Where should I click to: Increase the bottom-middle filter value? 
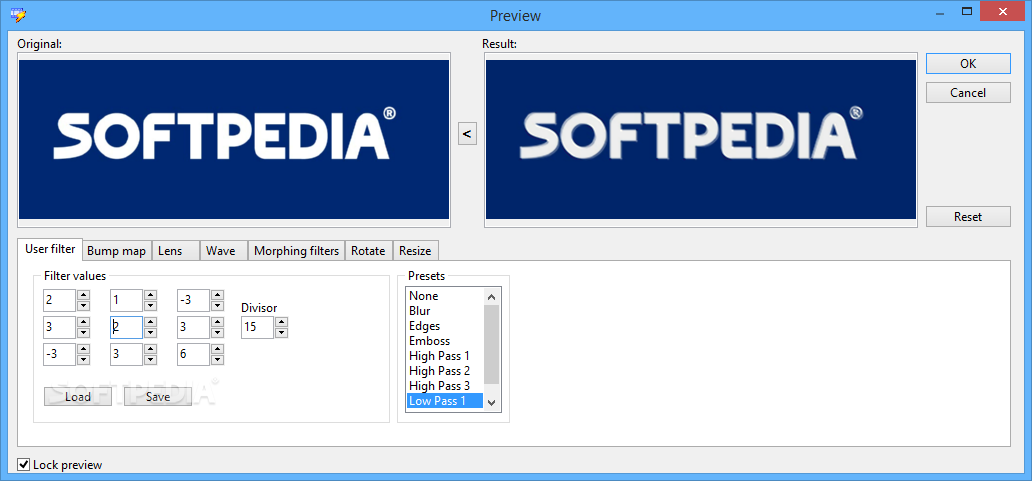(150, 348)
